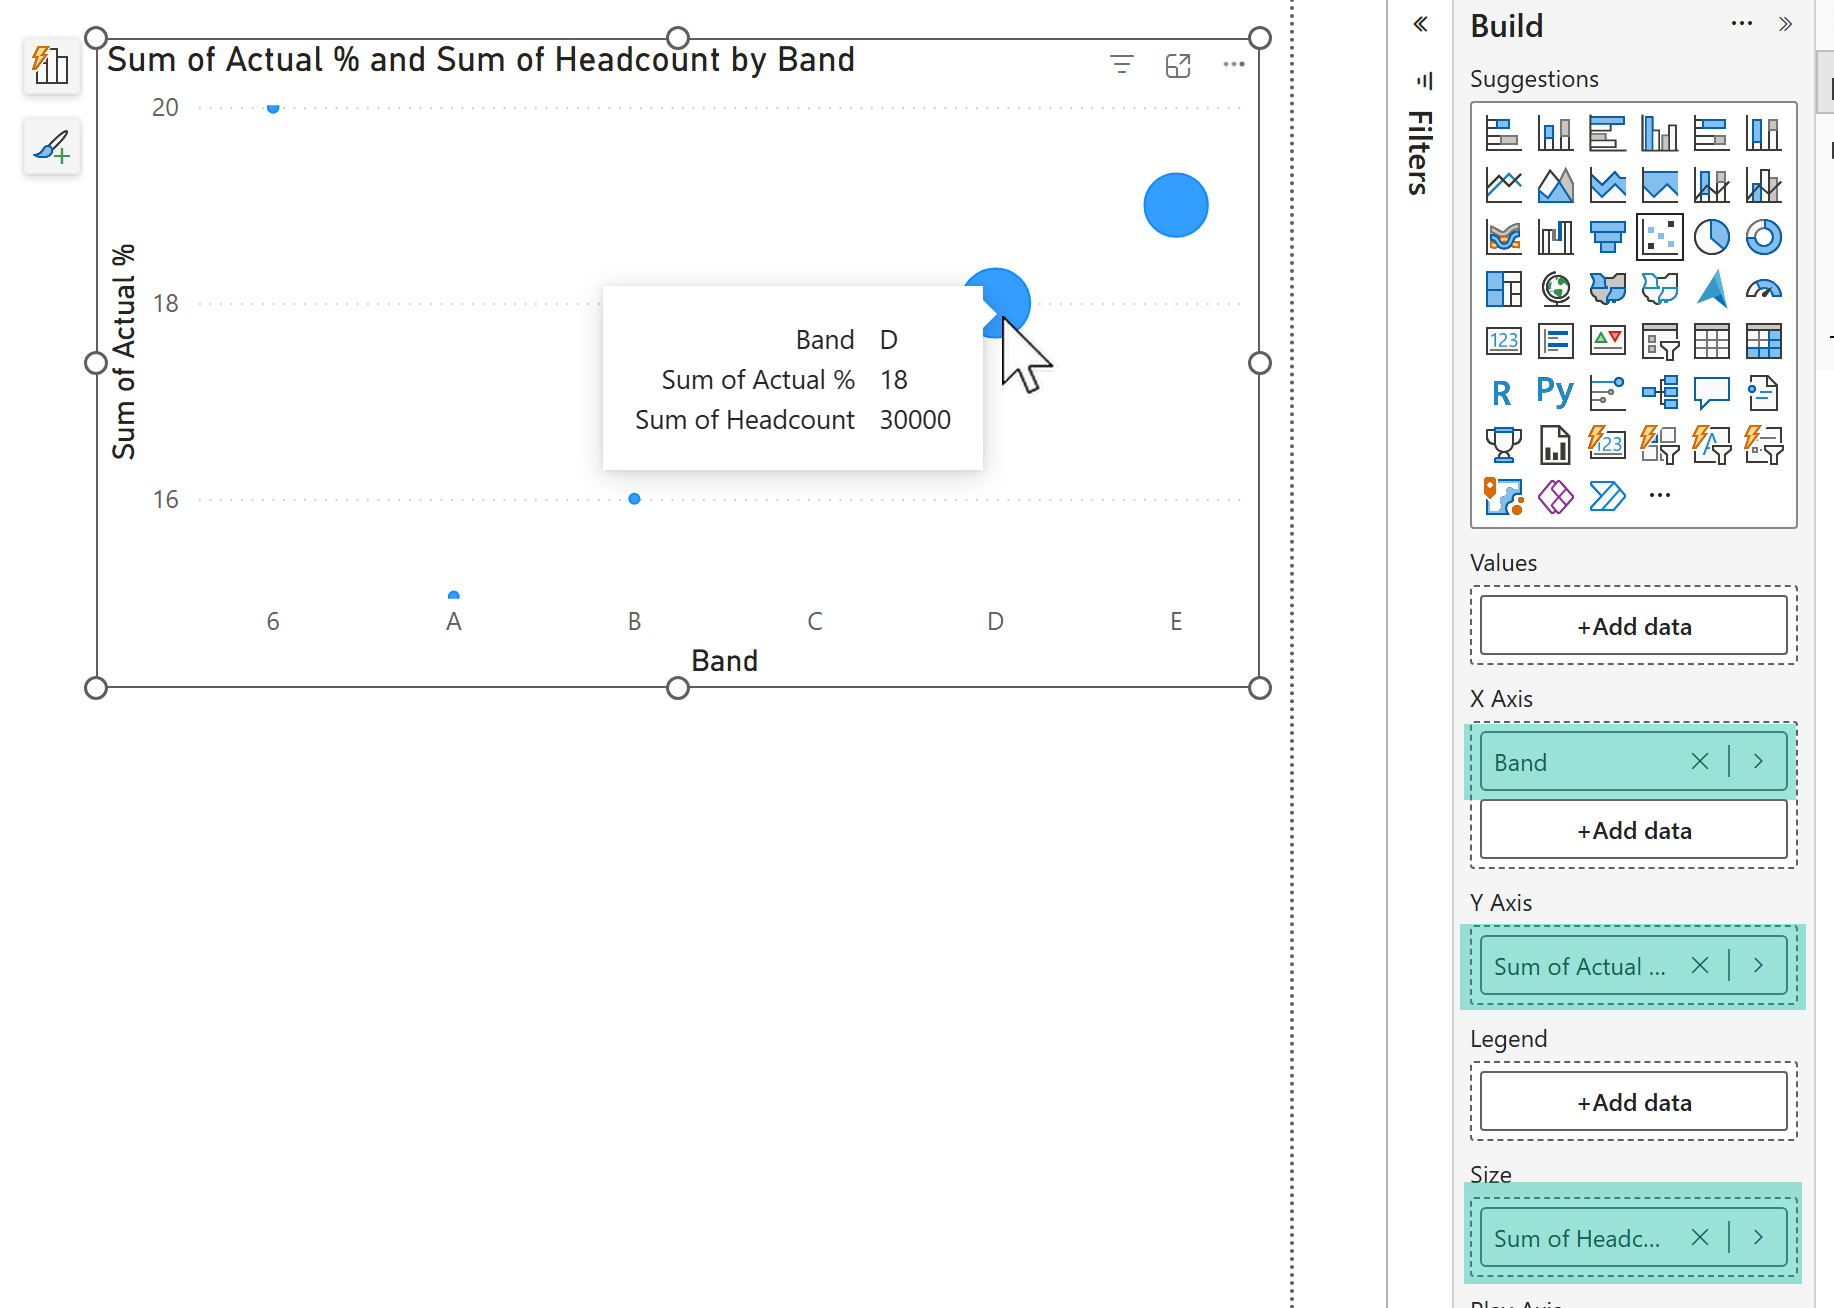Pick the decomposition tree visual
The image size is (1834, 1308).
(1659, 393)
